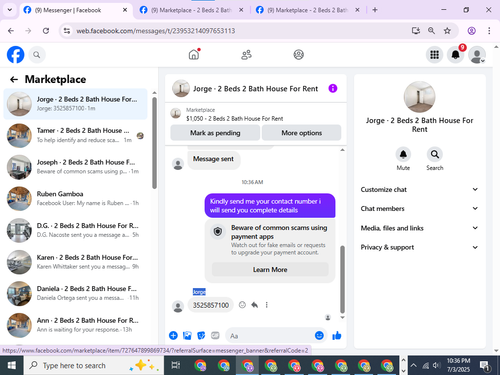Open the Groups icon in top navigation
500x375 pixels.
tap(298, 54)
